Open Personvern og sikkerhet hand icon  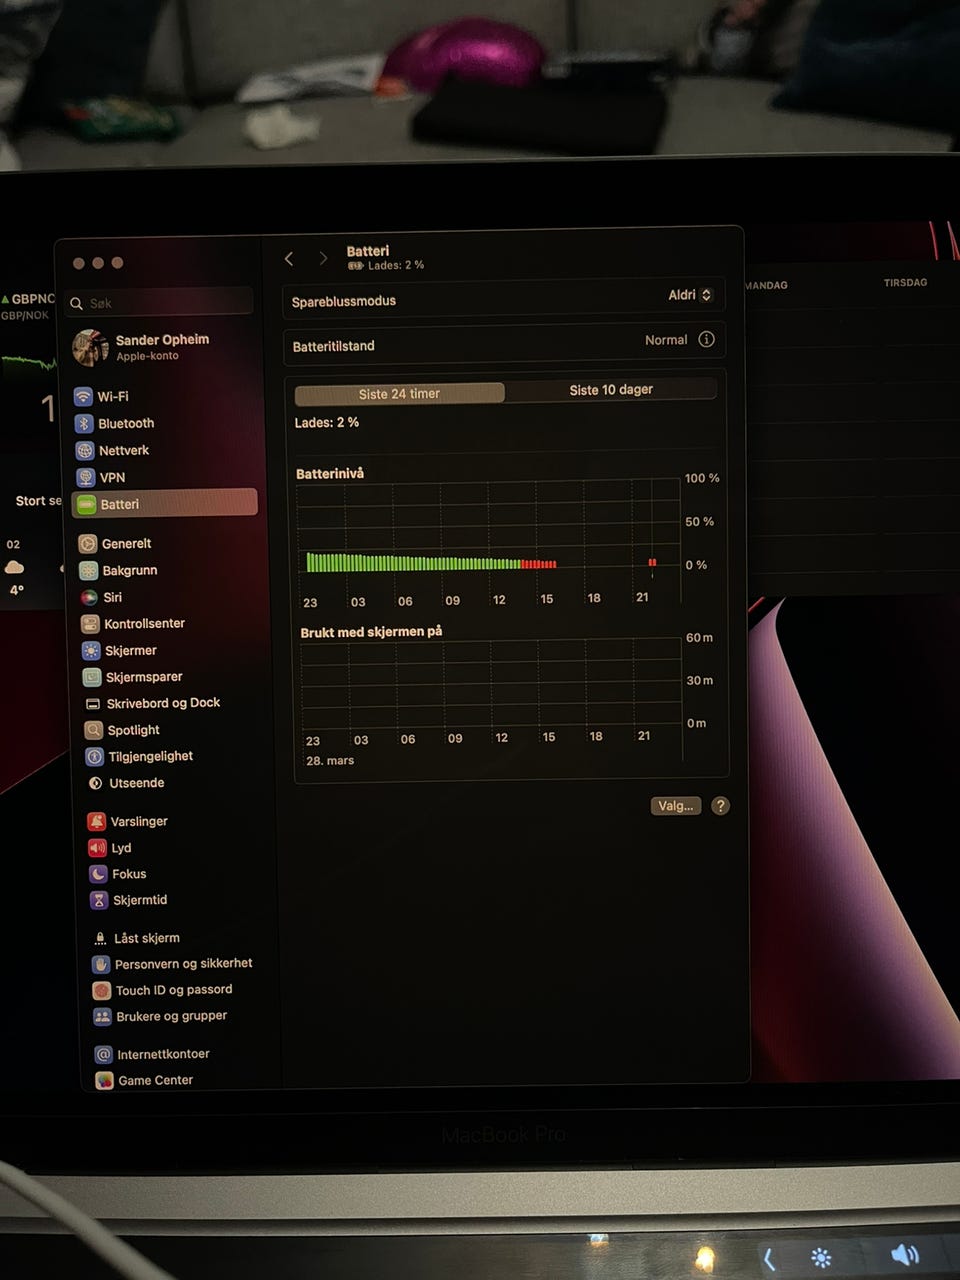click(x=101, y=964)
